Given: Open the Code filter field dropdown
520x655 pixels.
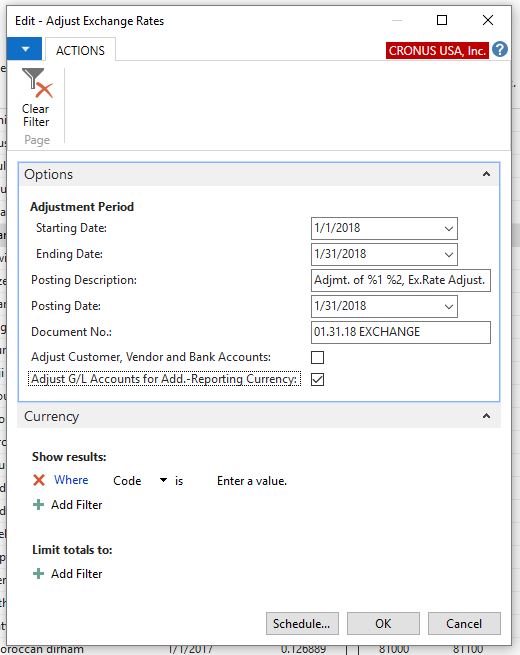Looking at the screenshot, I should [164, 480].
